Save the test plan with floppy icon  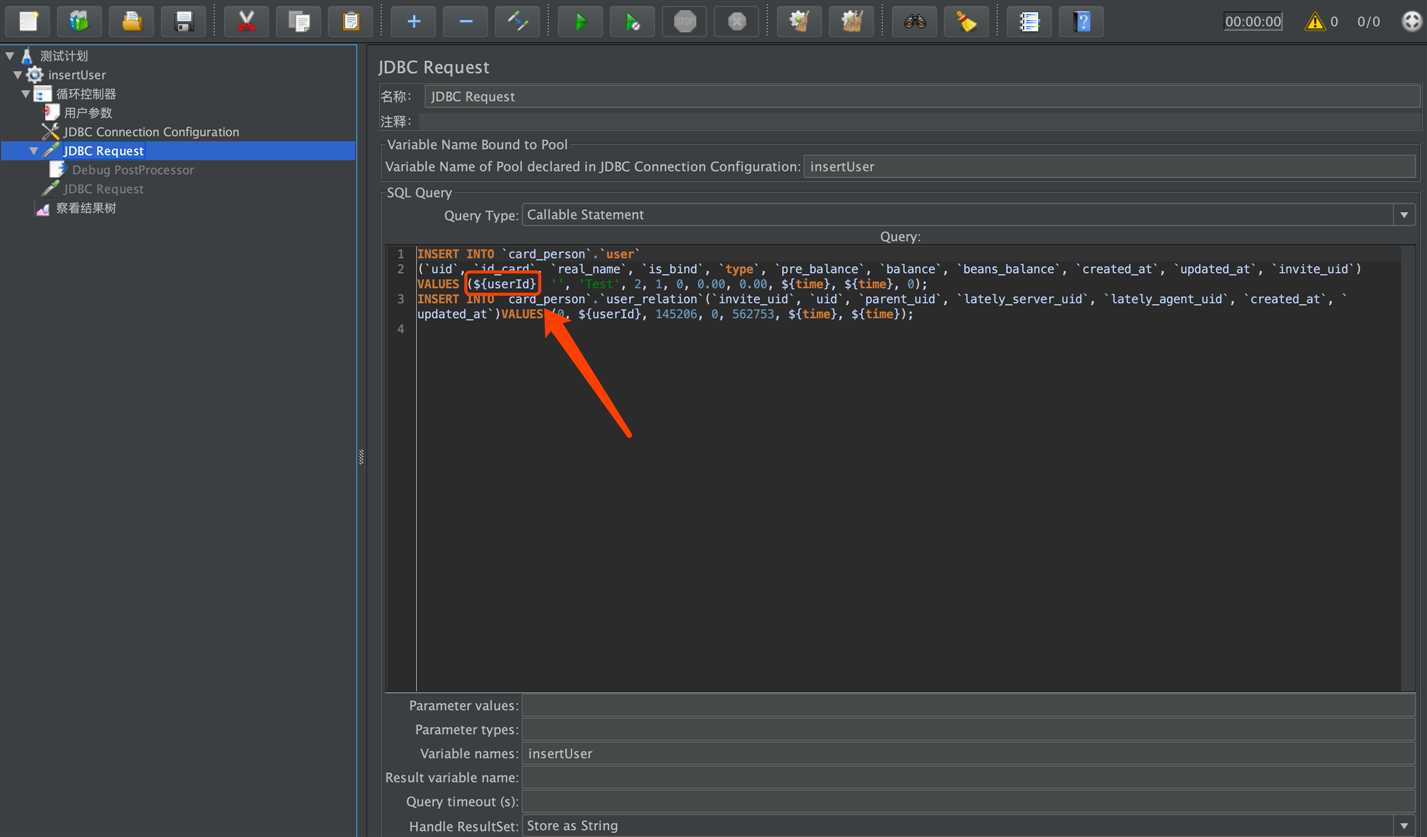pos(184,21)
